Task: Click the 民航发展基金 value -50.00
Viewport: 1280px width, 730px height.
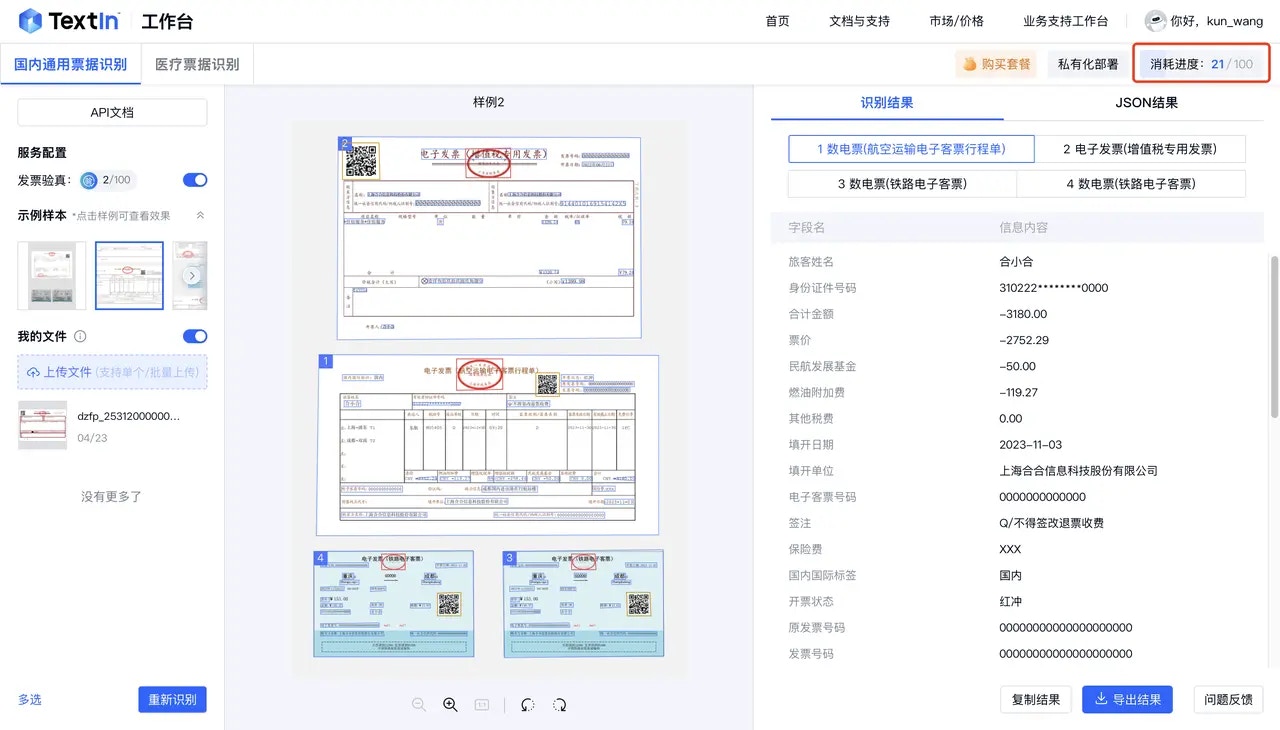Action: pyautogui.click(x=1017, y=366)
